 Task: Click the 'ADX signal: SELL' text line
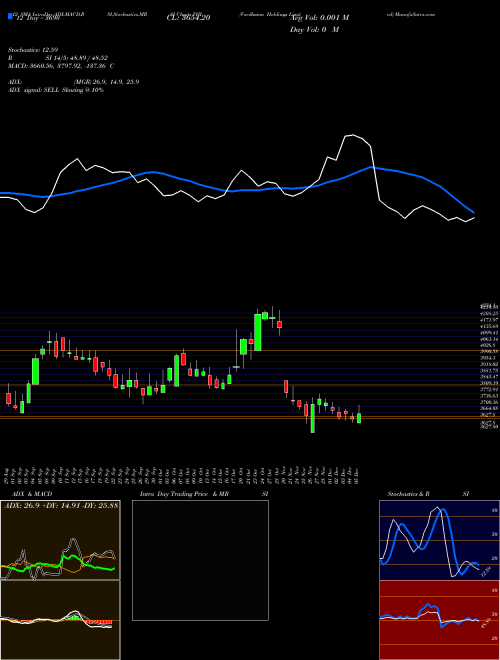point(56,90)
